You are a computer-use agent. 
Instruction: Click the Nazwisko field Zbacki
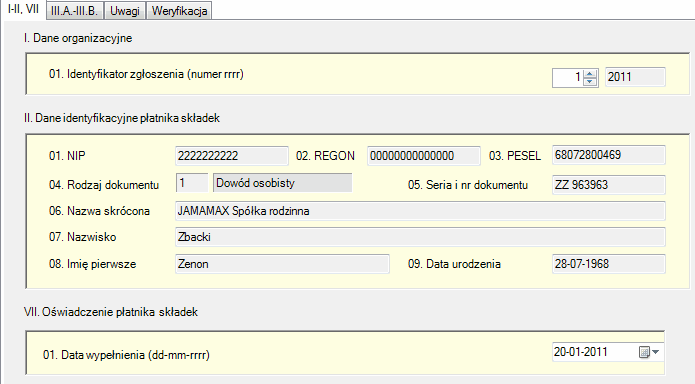[x=420, y=237]
